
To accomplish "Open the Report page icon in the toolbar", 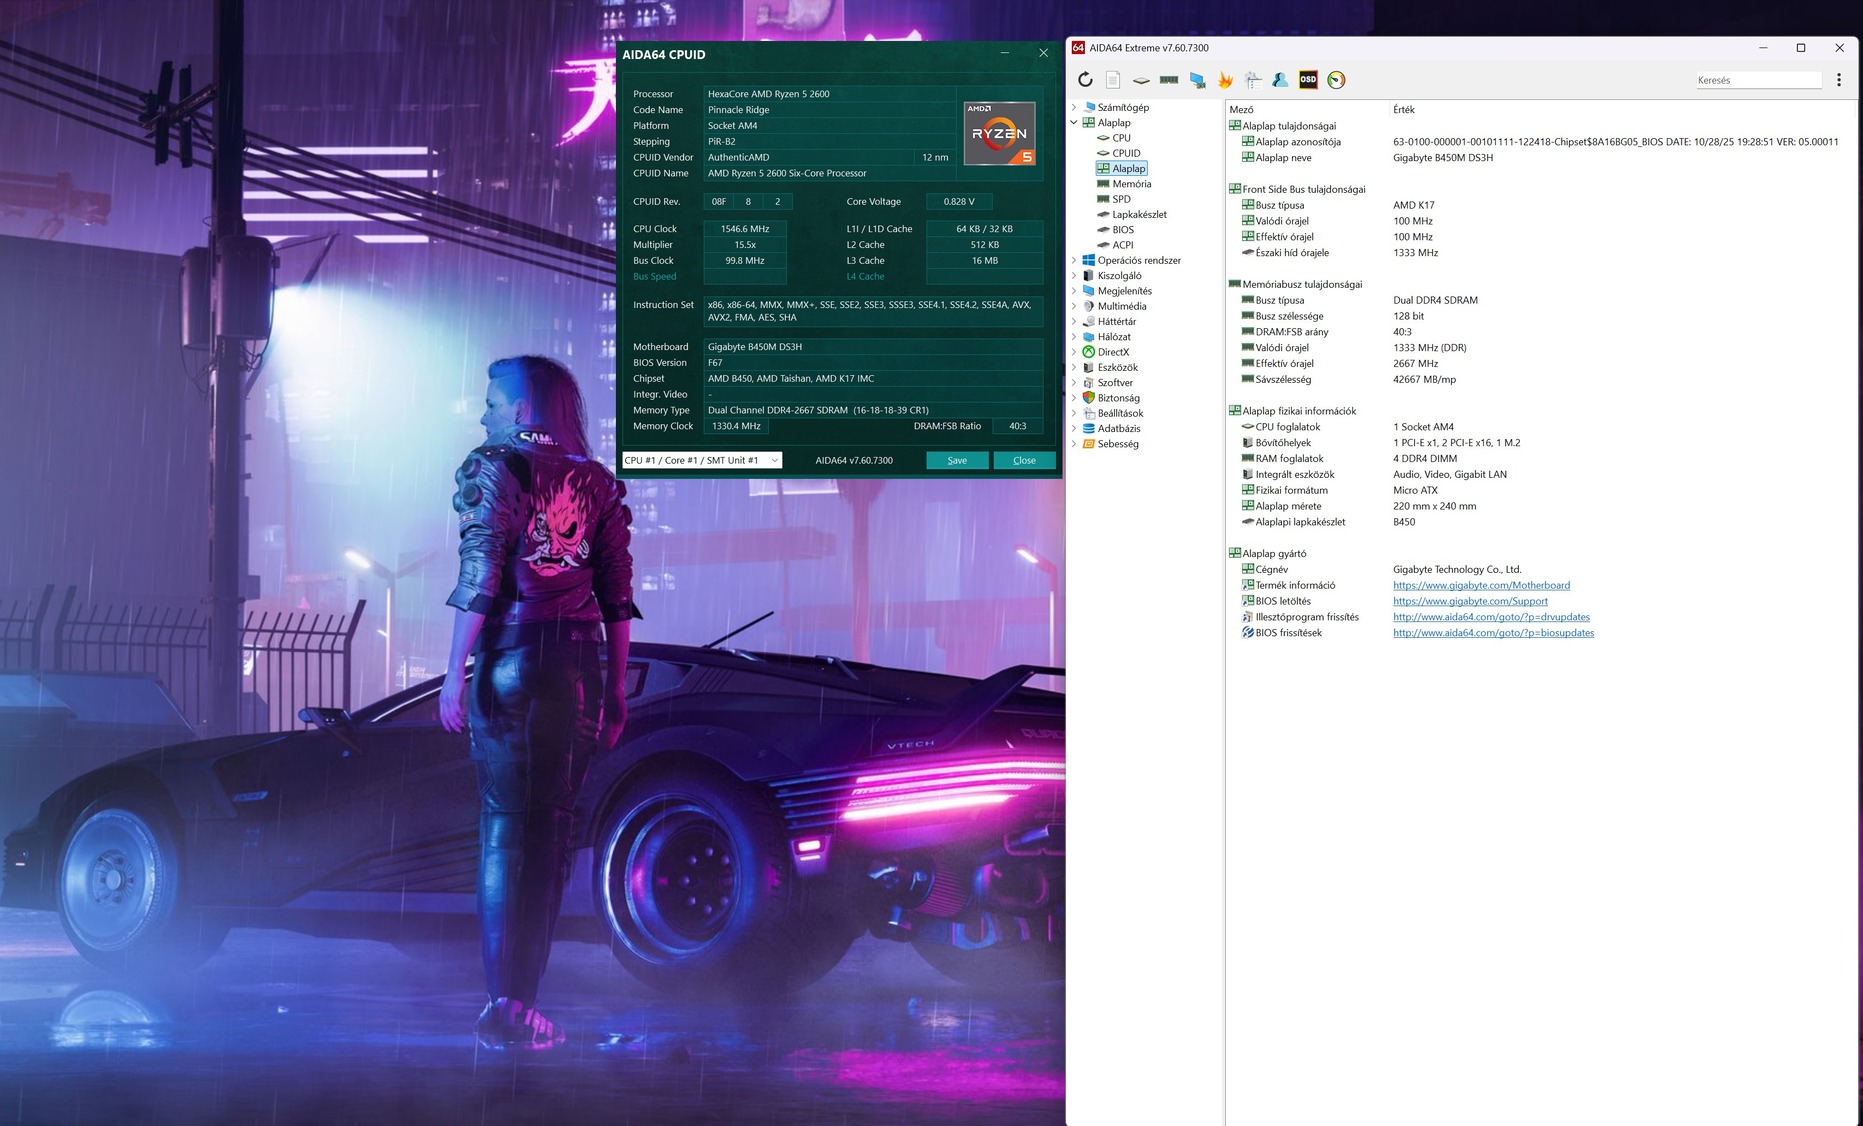I will tap(1113, 80).
